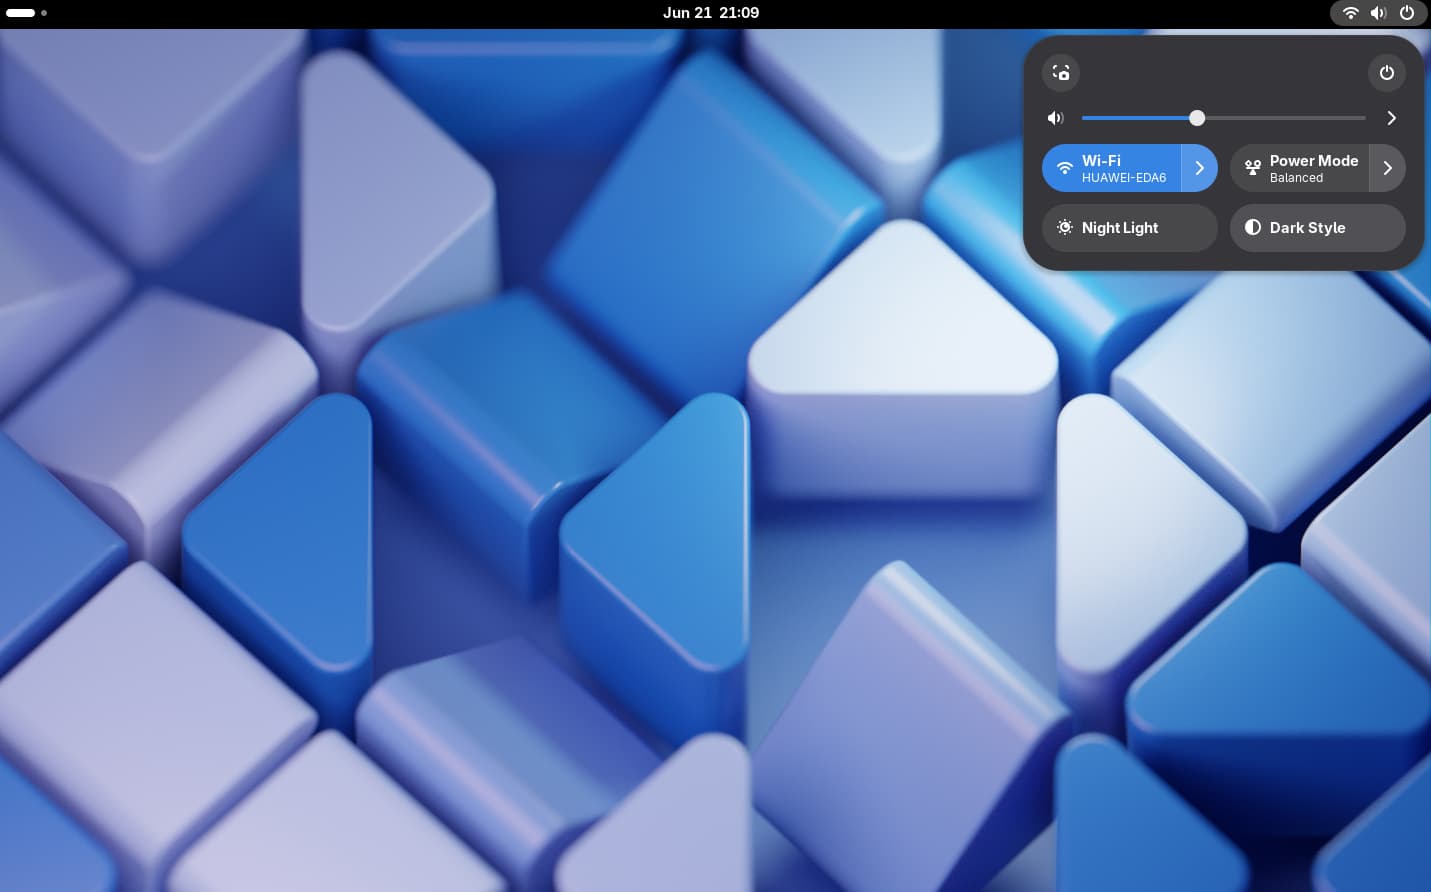Expand the Wi-Fi networks list chevron
1431x892 pixels.
pos(1199,168)
